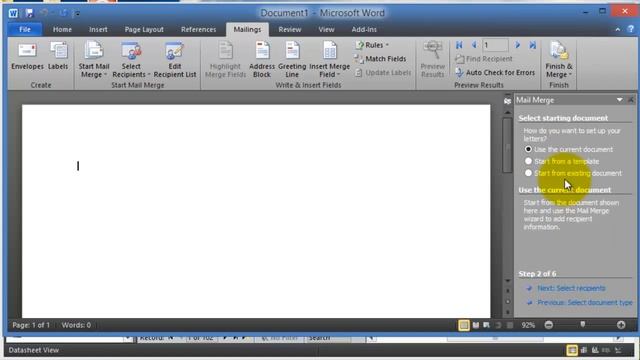Click Next: Select recipients link
Image resolution: width=640 pixels, height=360 pixels.
click(571, 288)
